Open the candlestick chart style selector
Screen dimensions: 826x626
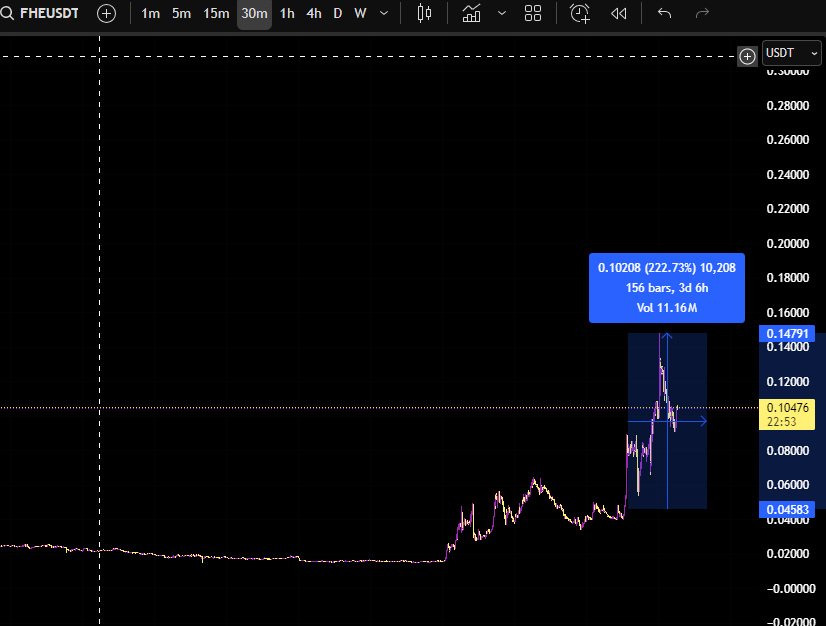(x=424, y=14)
